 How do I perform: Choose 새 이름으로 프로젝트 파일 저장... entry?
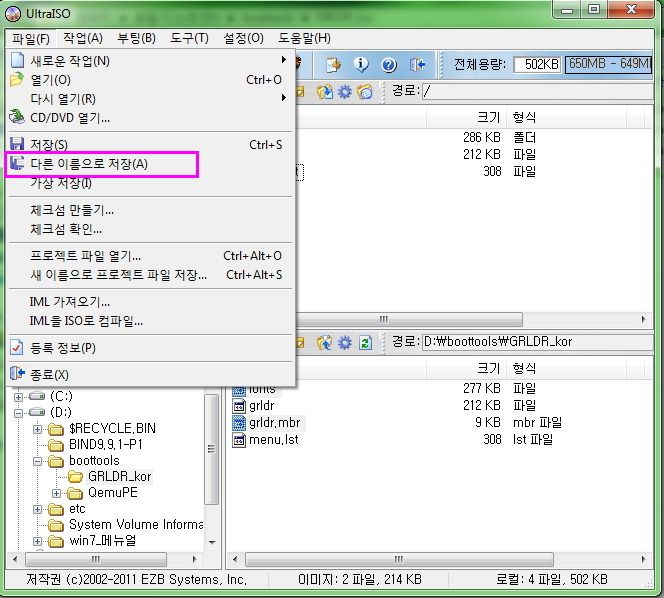(x=151, y=275)
